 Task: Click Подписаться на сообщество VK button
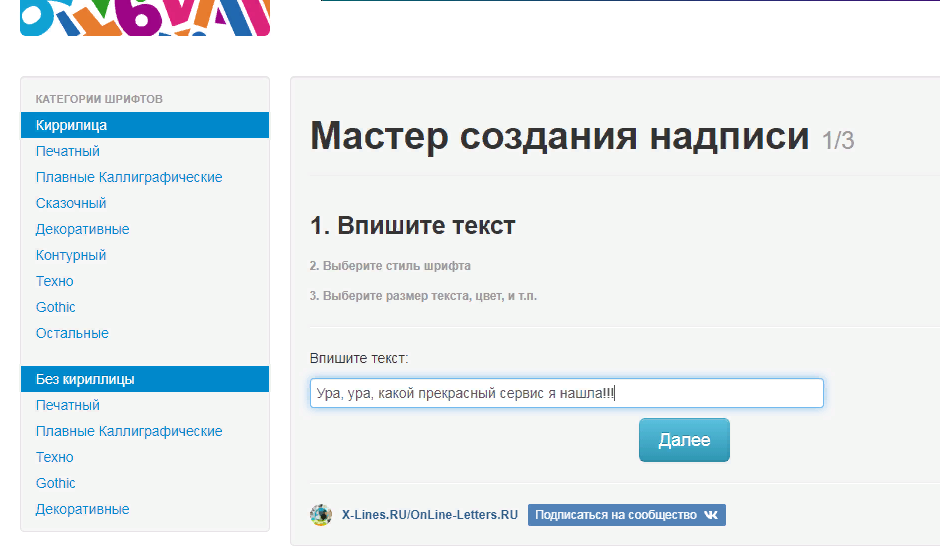[626, 515]
